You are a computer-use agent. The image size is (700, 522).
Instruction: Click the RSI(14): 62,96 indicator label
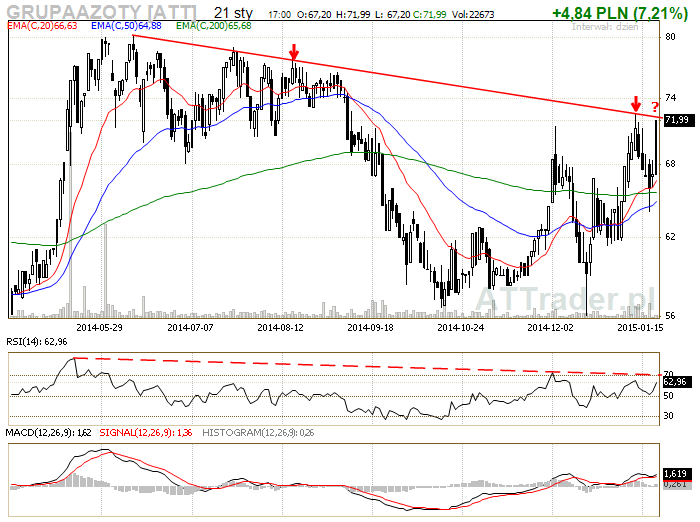point(37,342)
